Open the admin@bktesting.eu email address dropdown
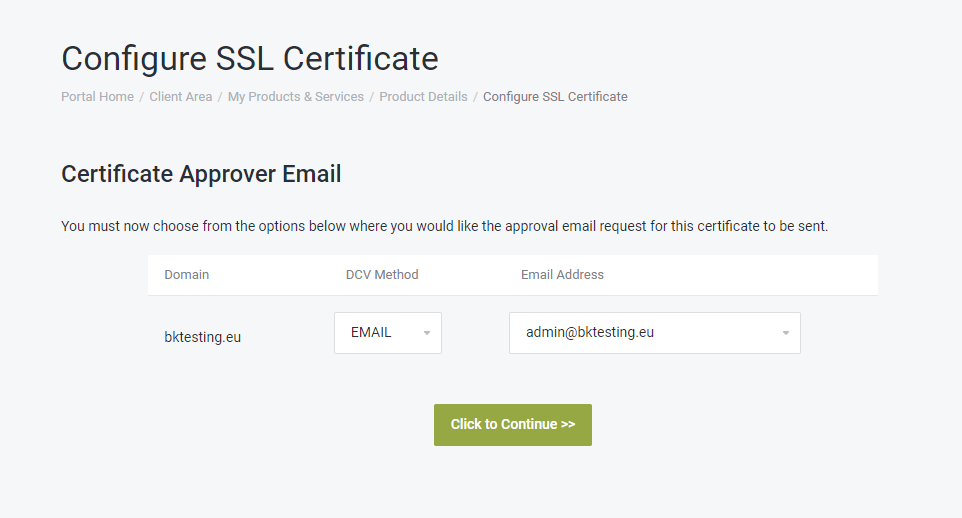 pyautogui.click(x=655, y=333)
